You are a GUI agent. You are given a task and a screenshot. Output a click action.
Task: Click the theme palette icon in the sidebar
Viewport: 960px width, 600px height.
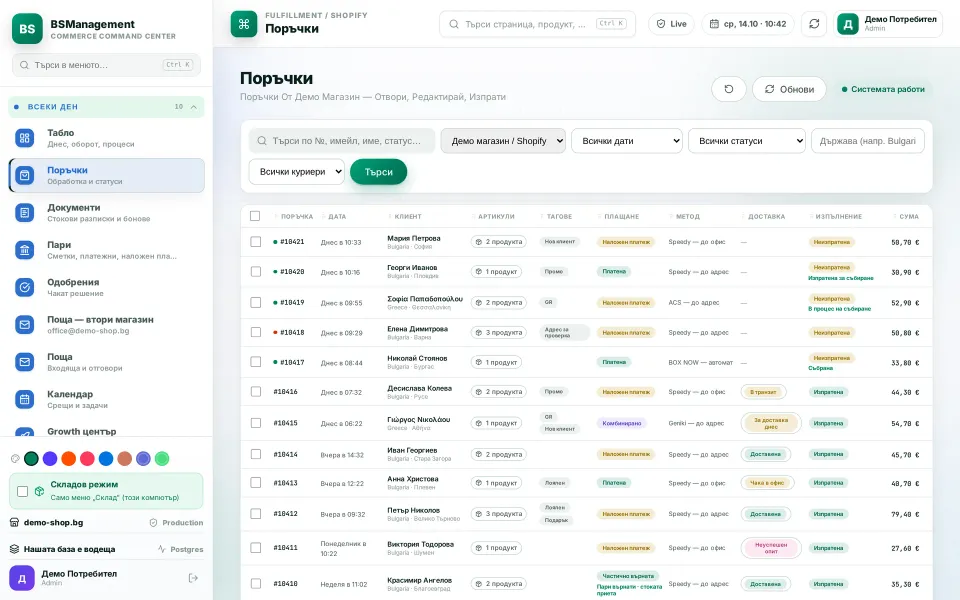[x=15, y=459]
